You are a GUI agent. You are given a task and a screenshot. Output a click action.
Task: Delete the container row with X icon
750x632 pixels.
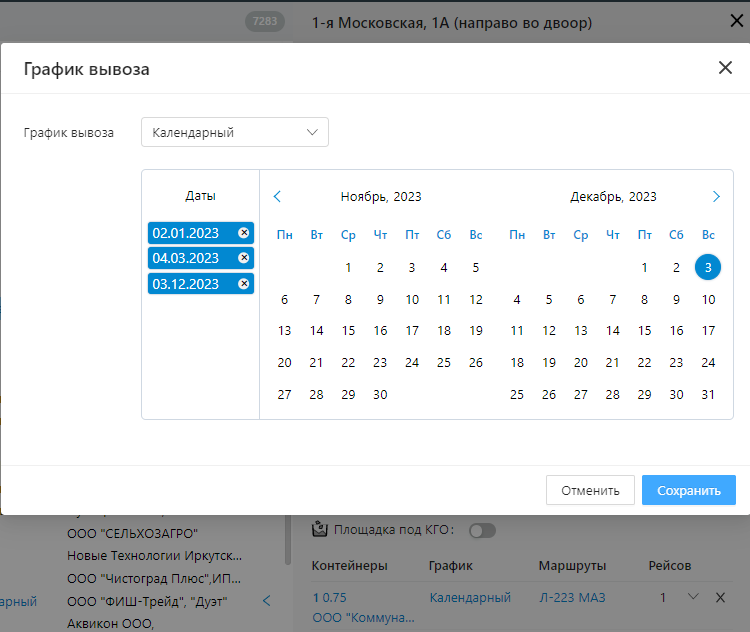[x=719, y=598]
